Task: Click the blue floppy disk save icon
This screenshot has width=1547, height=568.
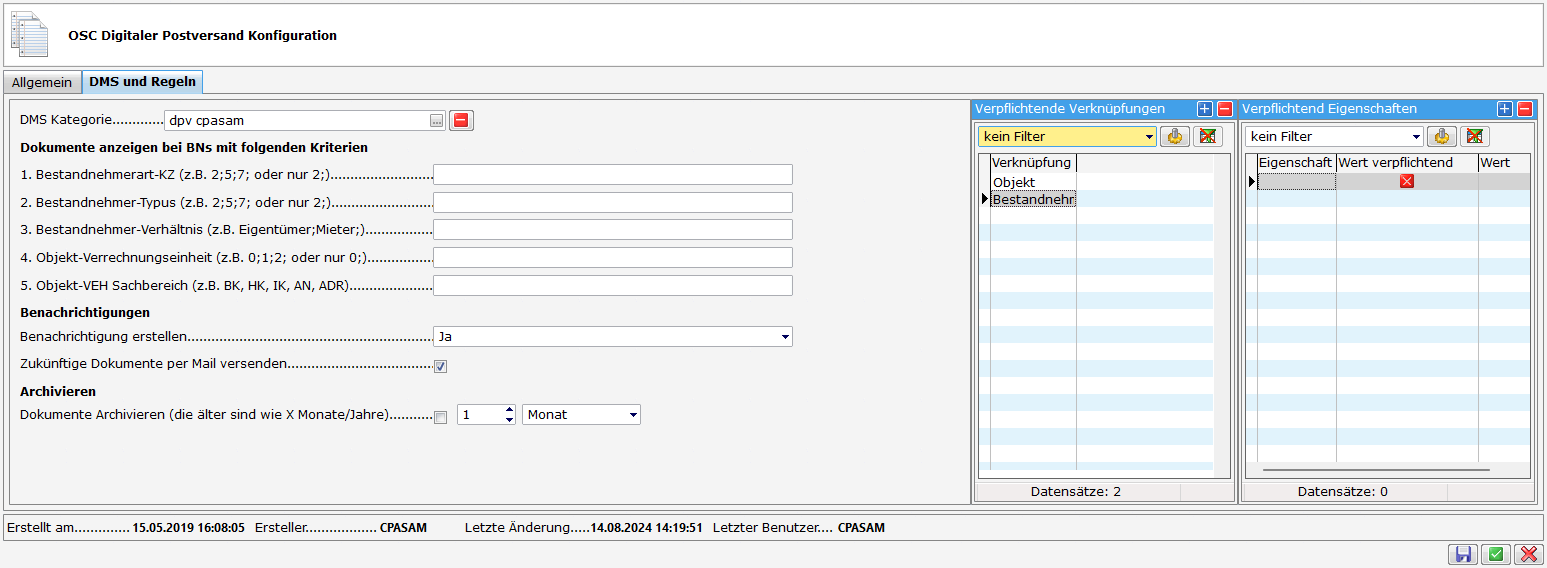Action: pos(1464,555)
